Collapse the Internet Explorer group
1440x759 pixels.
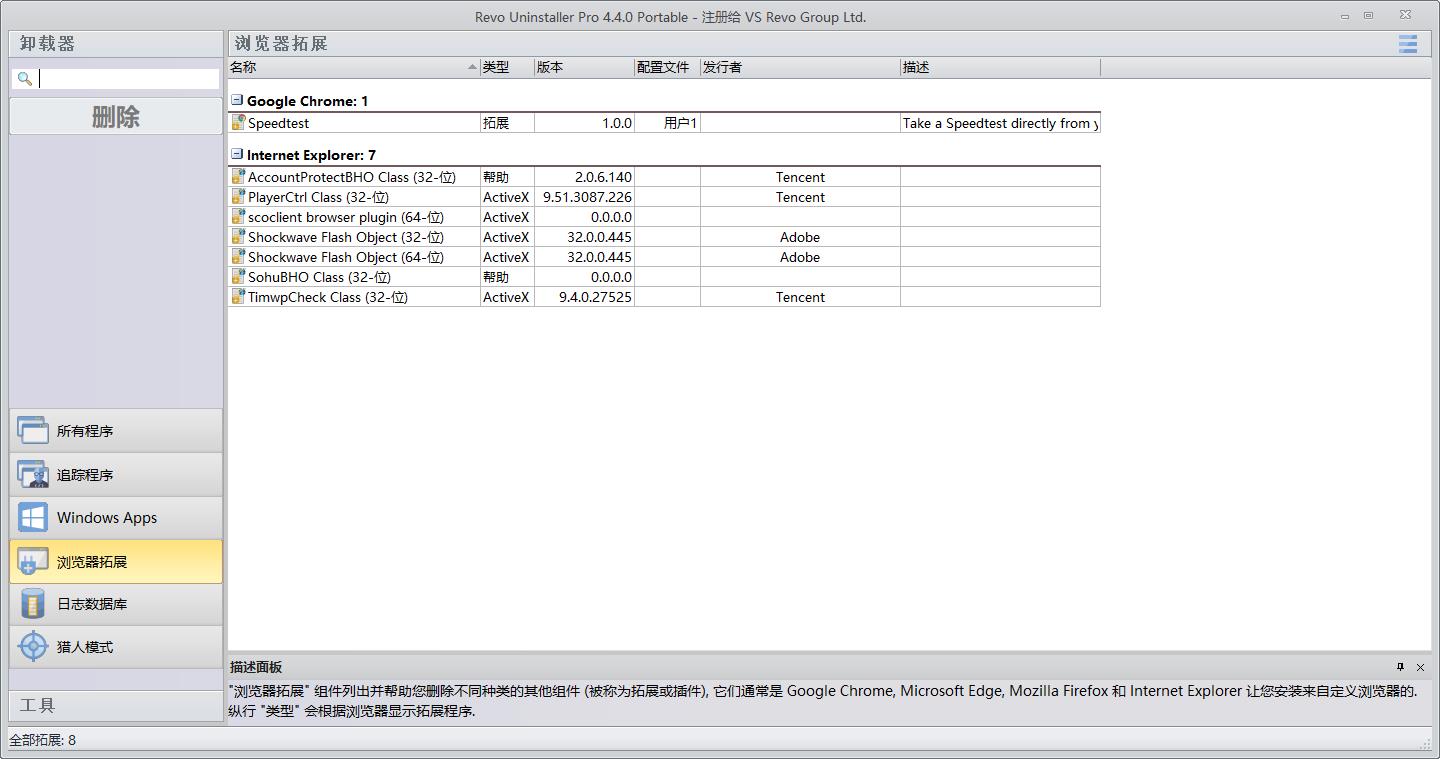(x=237, y=154)
